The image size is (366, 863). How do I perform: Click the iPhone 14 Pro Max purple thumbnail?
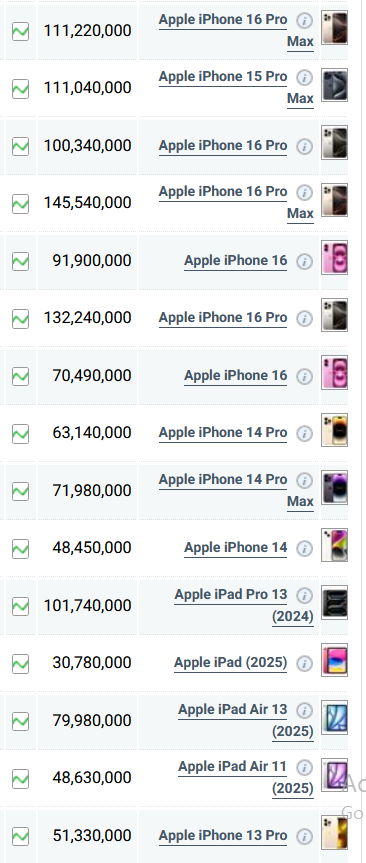pyautogui.click(x=335, y=488)
